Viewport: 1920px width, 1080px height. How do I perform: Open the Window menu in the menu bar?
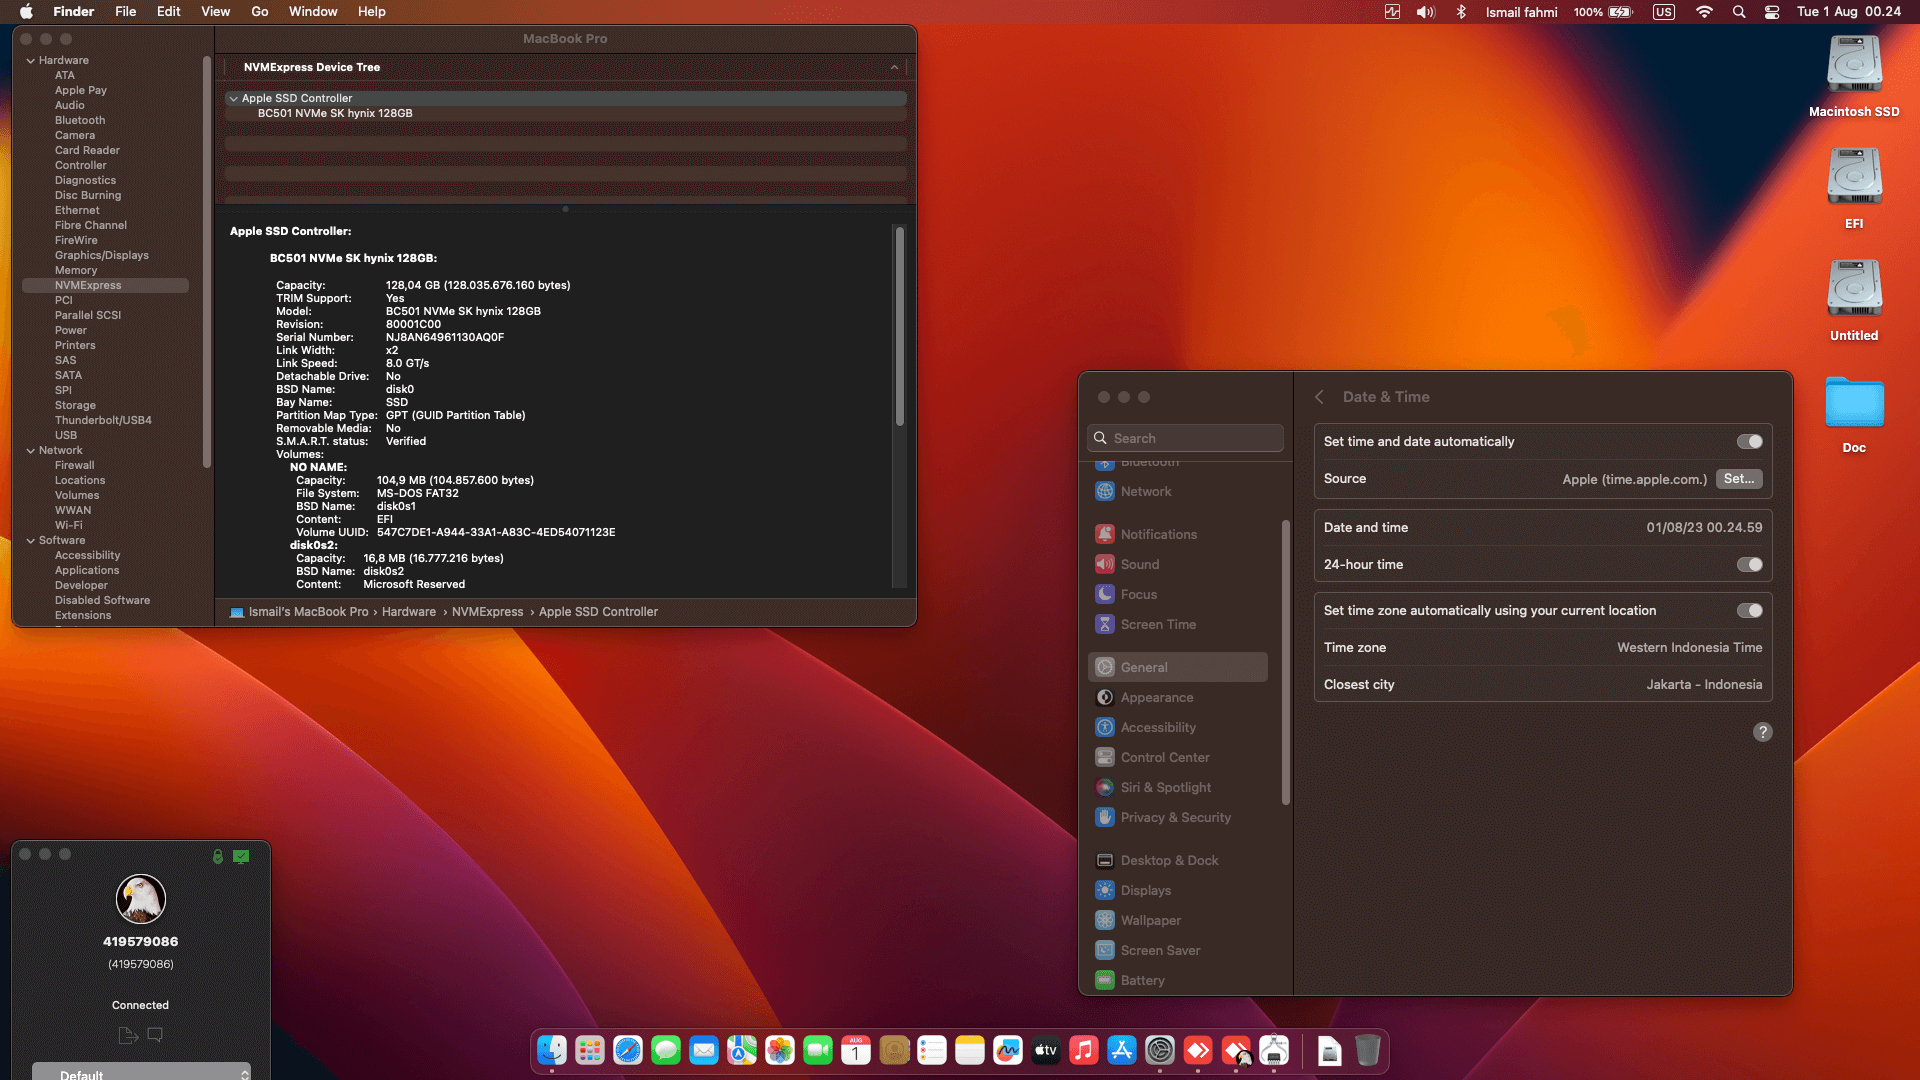(x=313, y=11)
